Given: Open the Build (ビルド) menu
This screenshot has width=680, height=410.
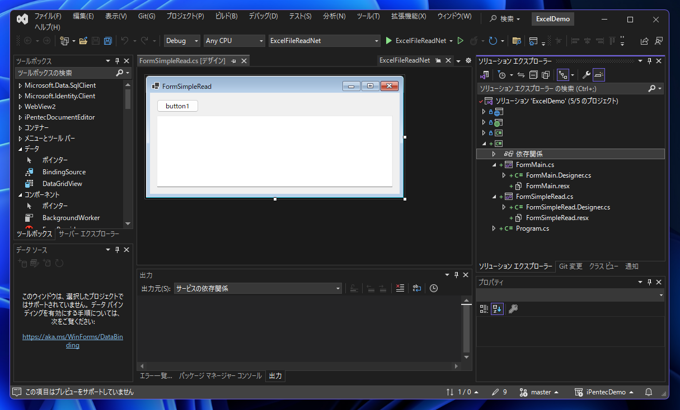Looking at the screenshot, I should pyautogui.click(x=226, y=16).
